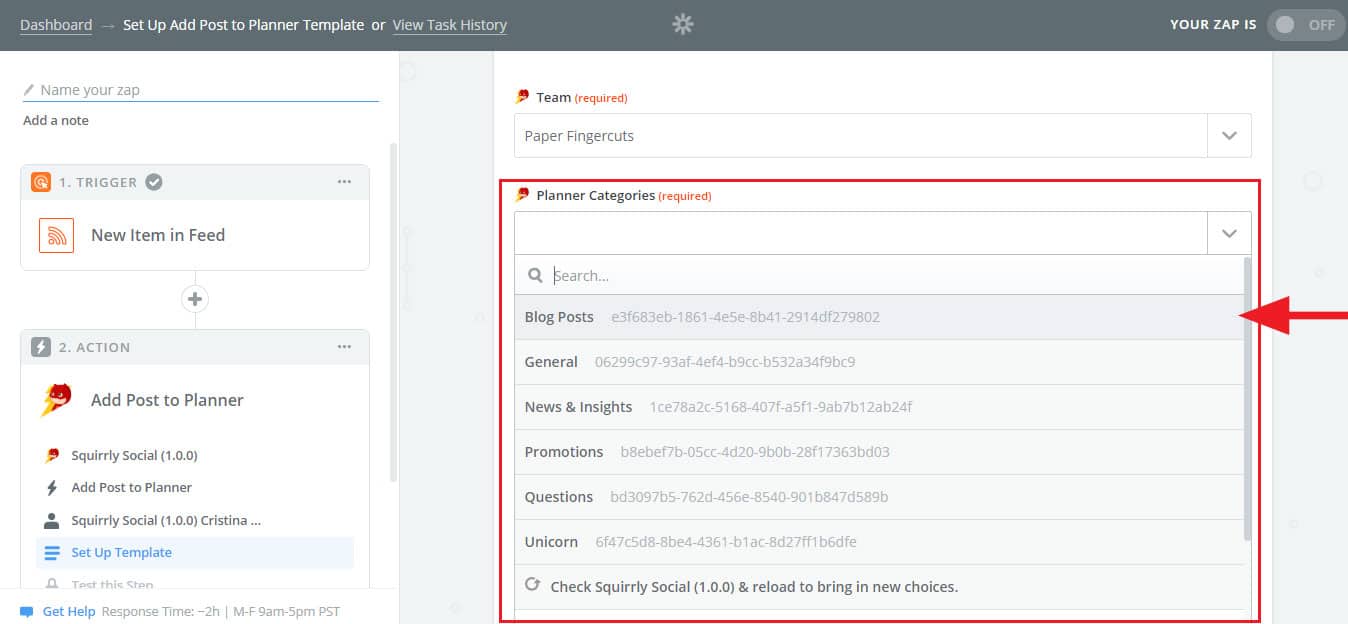
Task: Click the left sidebar's vertical scrollbar
Action: pyautogui.click(x=393, y=312)
